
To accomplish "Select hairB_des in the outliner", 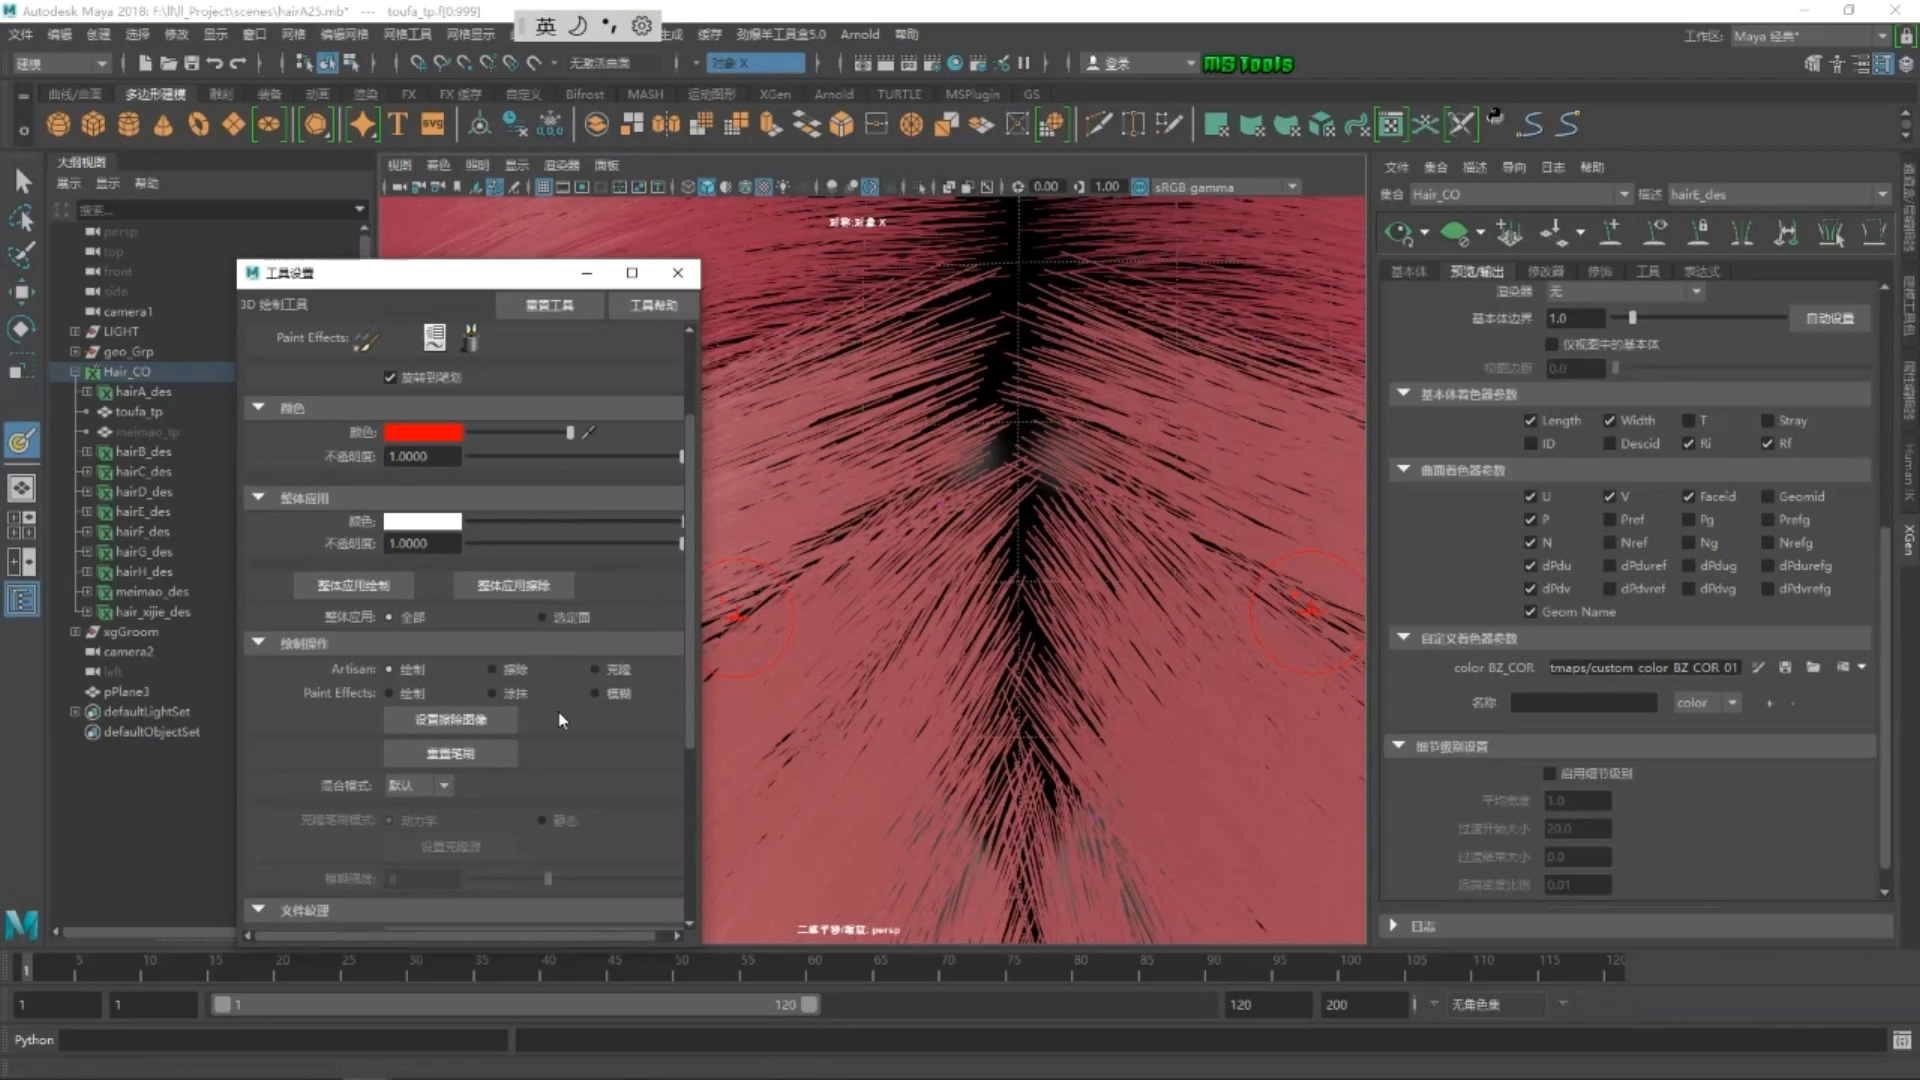I will [143, 452].
